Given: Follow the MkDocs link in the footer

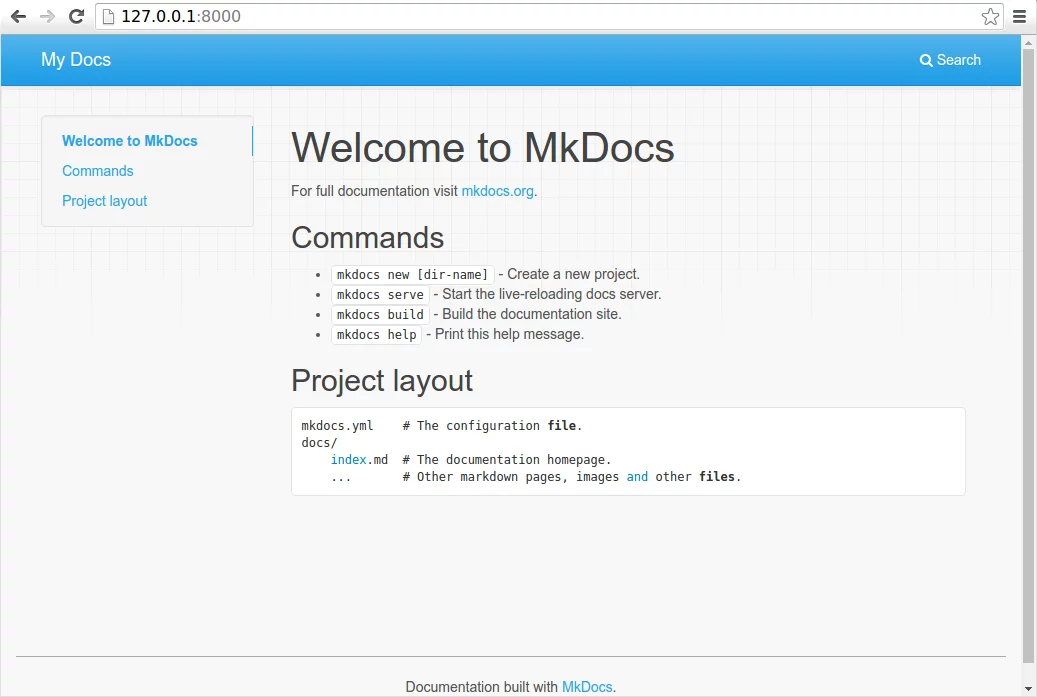Looking at the screenshot, I should (587, 687).
